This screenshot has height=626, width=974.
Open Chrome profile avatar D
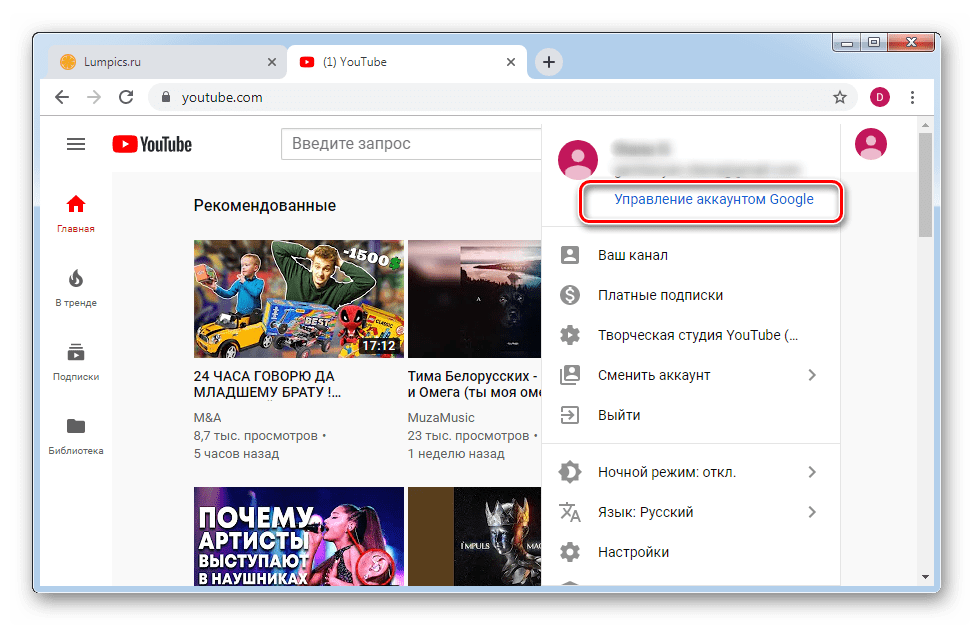point(880,97)
